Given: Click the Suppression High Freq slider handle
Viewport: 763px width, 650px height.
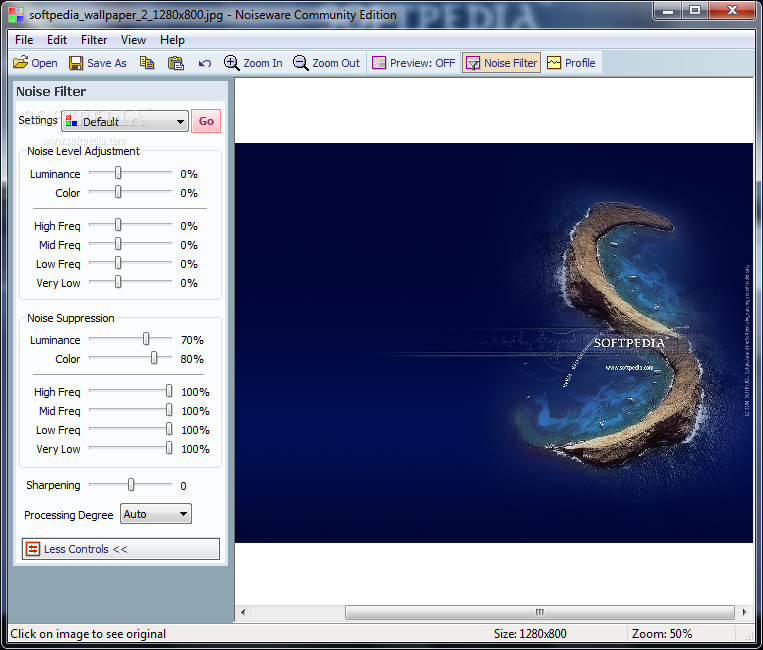Looking at the screenshot, I should click(x=169, y=391).
